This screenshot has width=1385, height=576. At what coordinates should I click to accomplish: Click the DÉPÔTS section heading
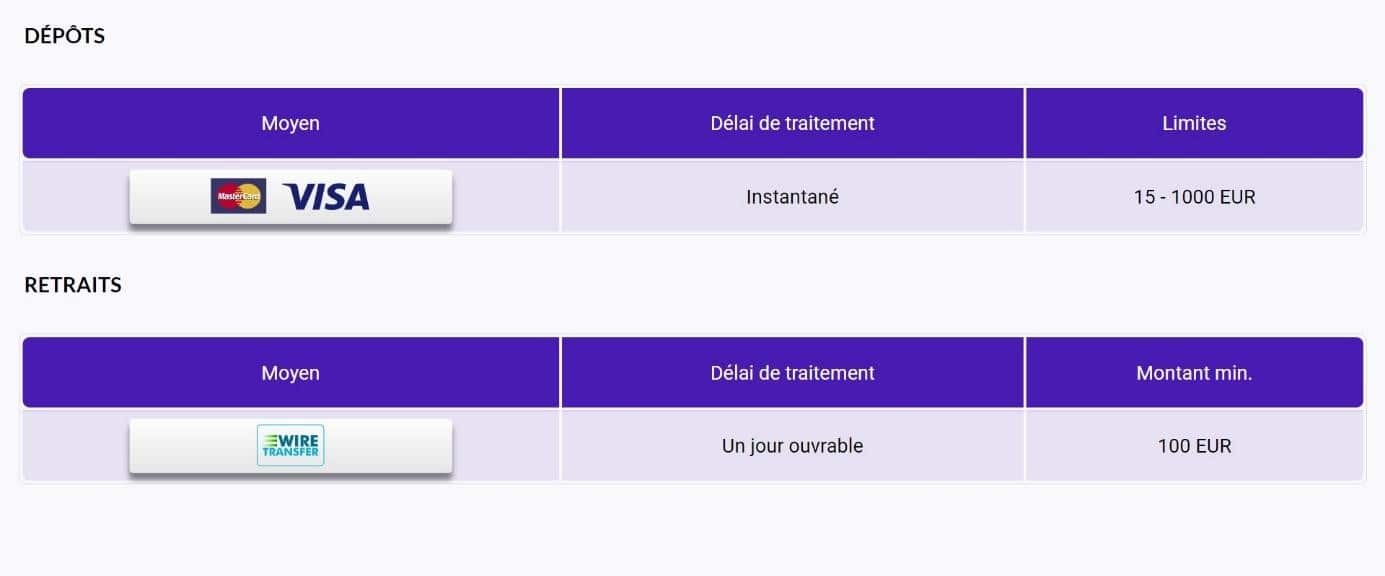[65, 36]
